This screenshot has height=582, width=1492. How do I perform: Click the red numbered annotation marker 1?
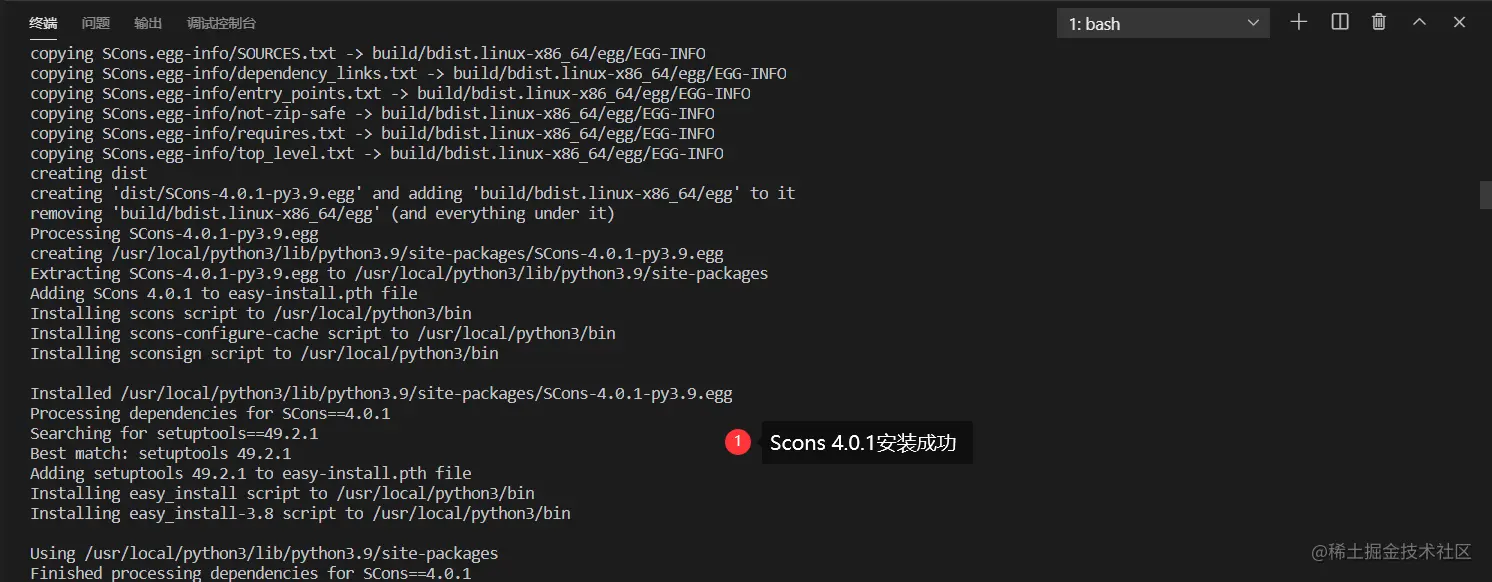tap(738, 442)
